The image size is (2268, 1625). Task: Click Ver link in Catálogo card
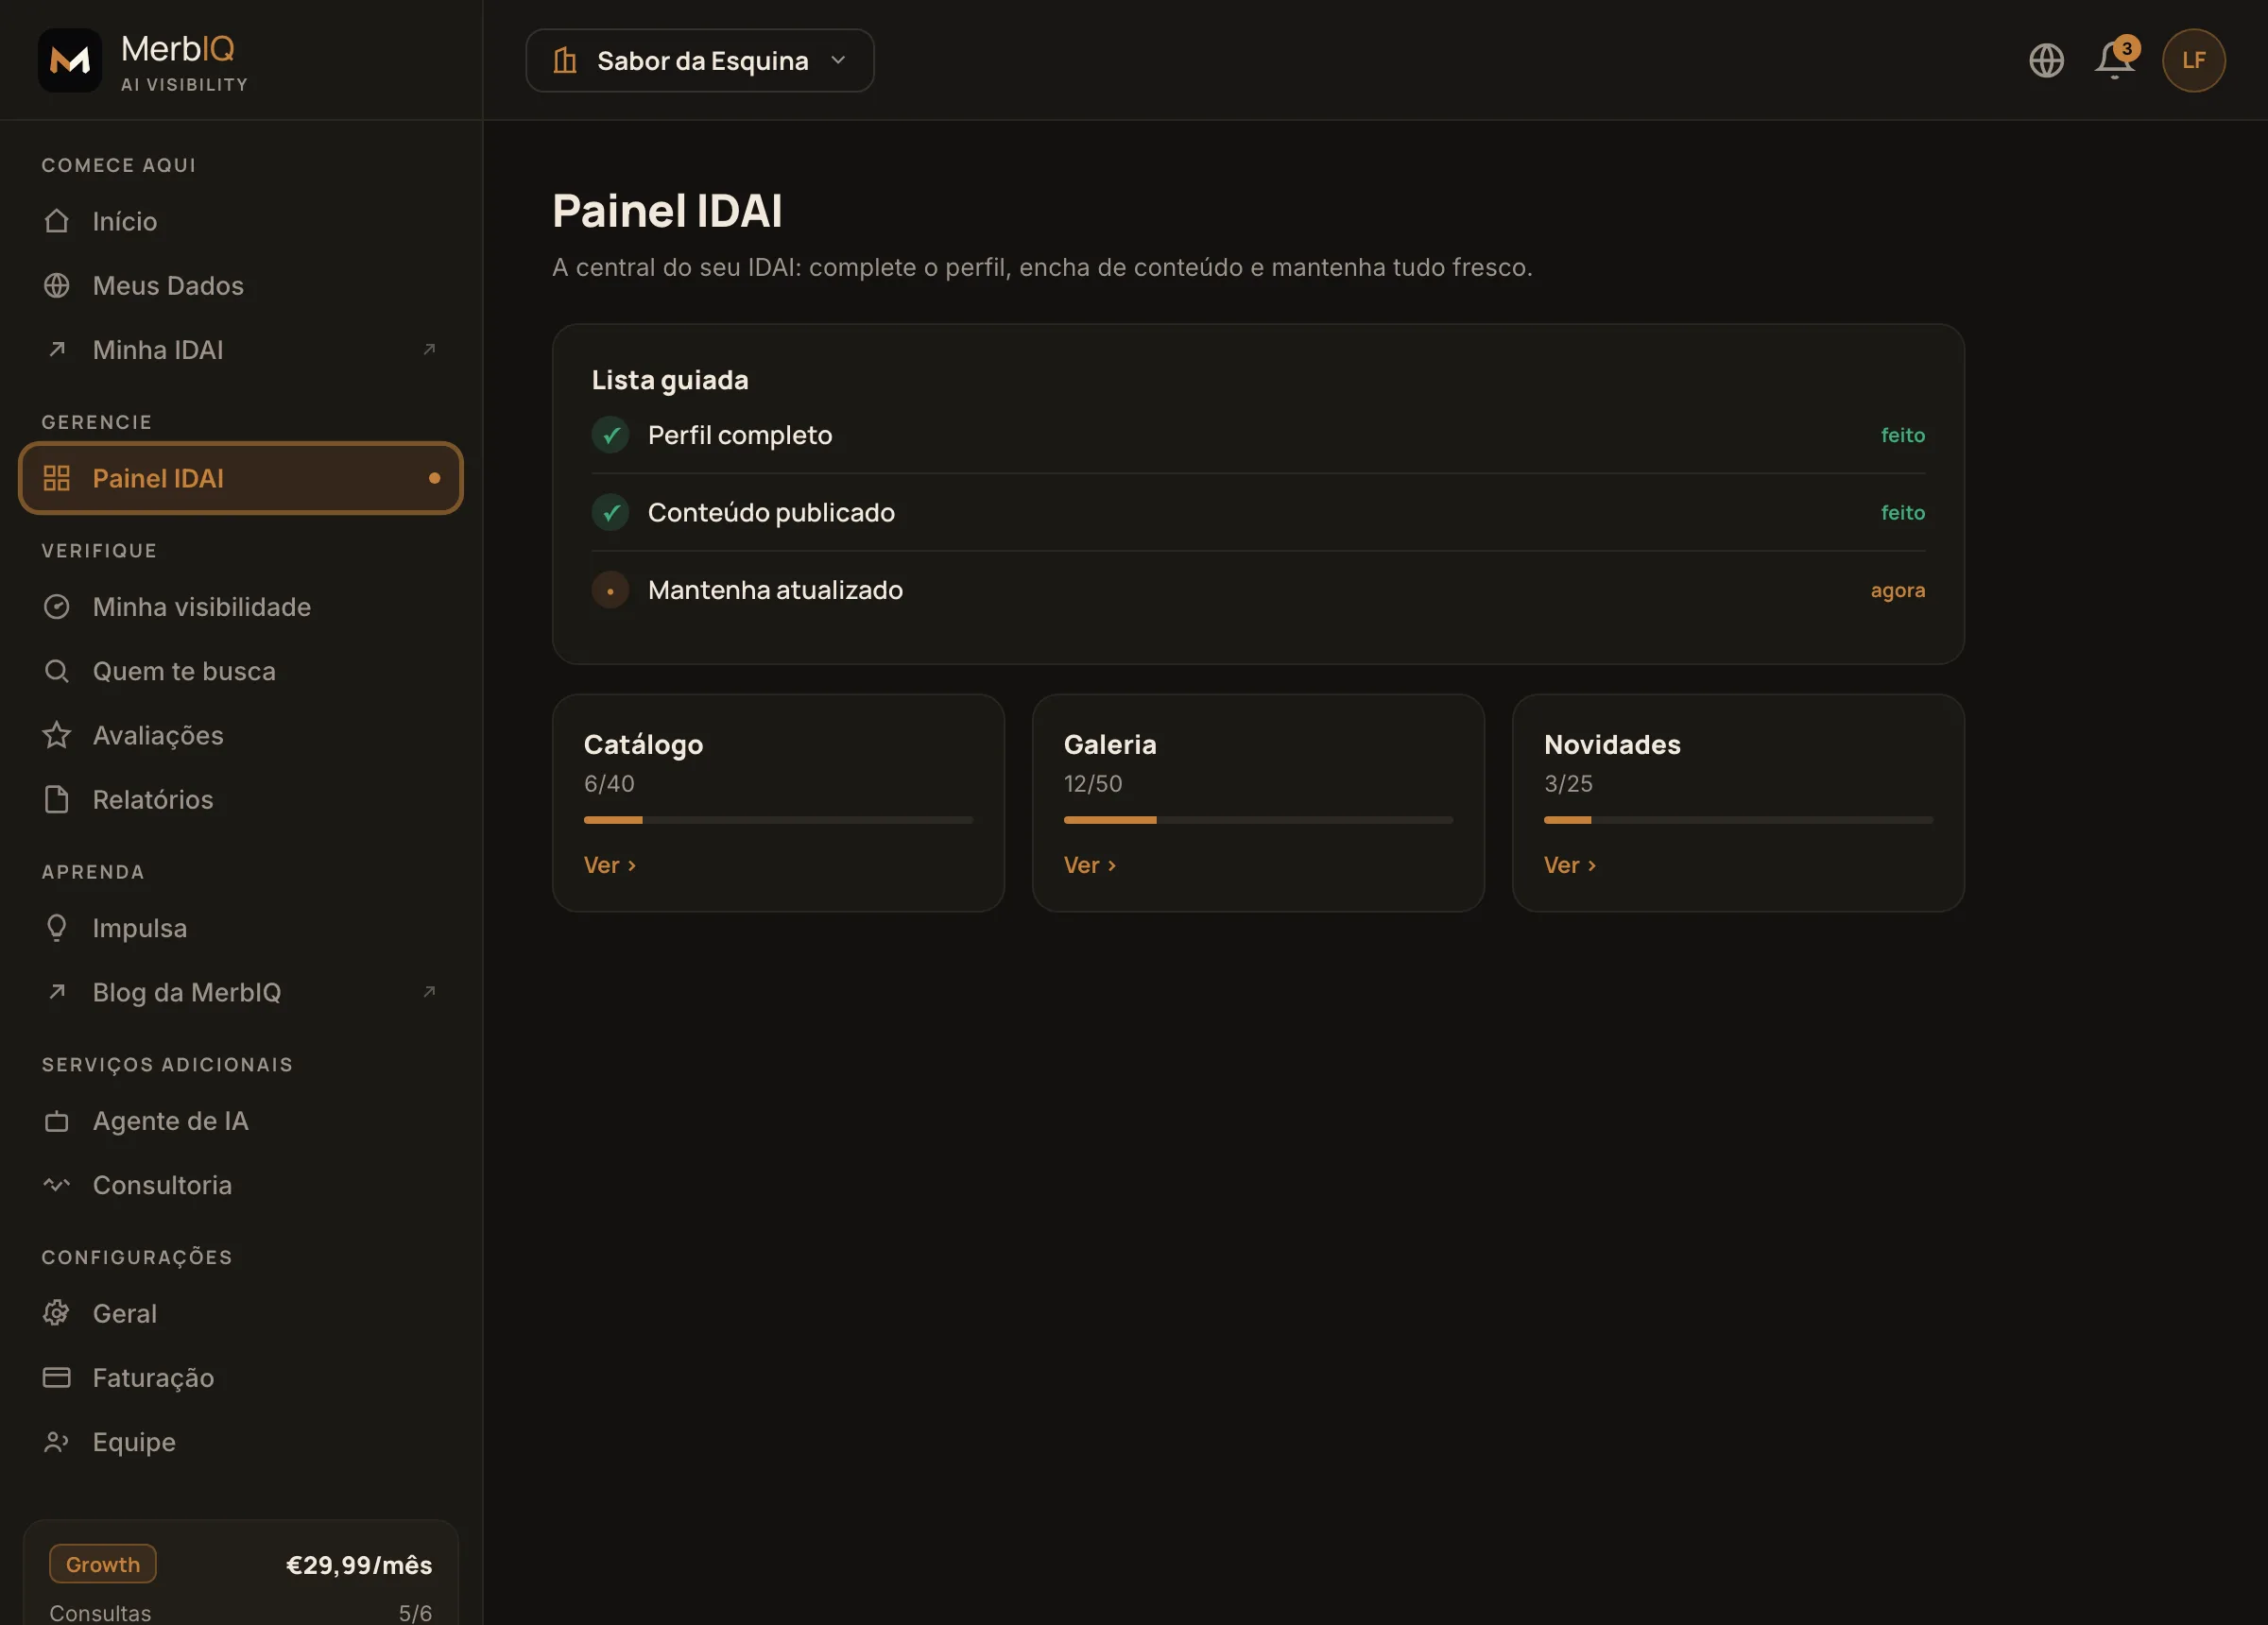coord(610,865)
